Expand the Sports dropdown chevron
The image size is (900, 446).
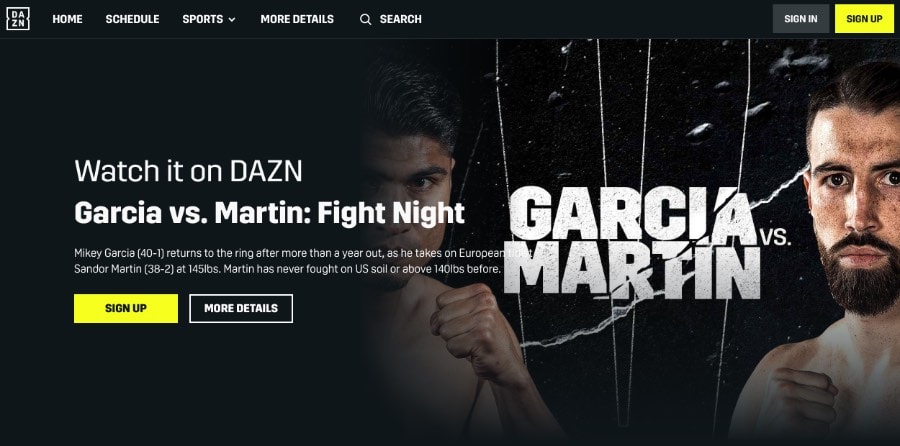(232, 20)
